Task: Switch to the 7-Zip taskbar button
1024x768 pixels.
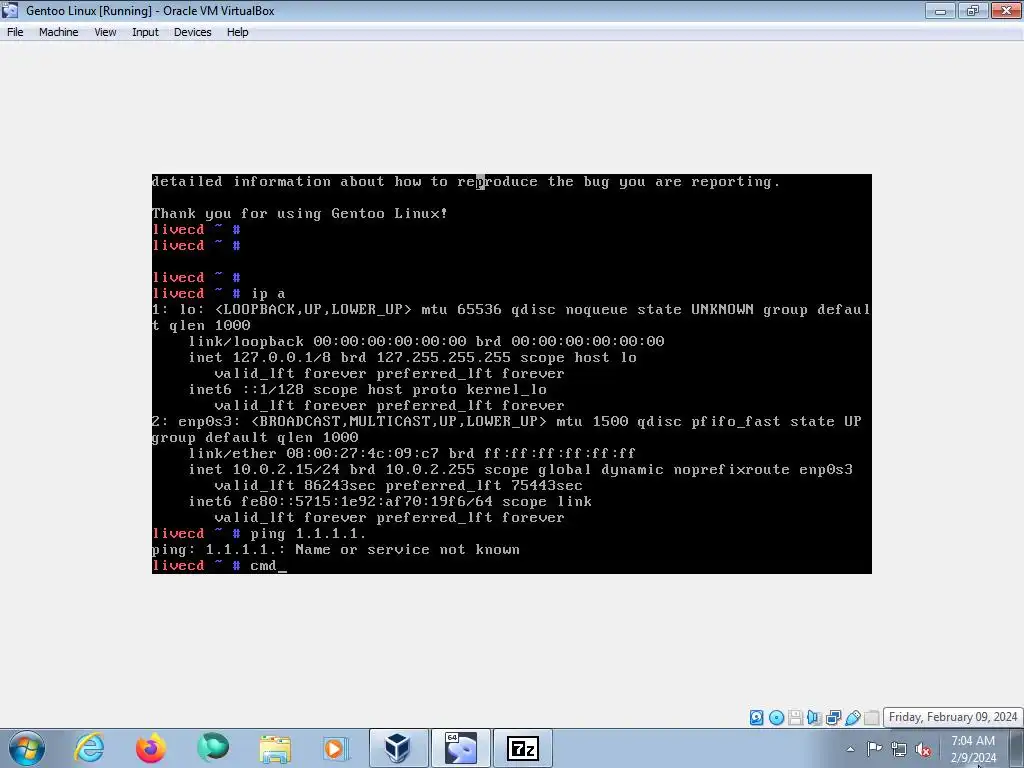Action: (522, 748)
